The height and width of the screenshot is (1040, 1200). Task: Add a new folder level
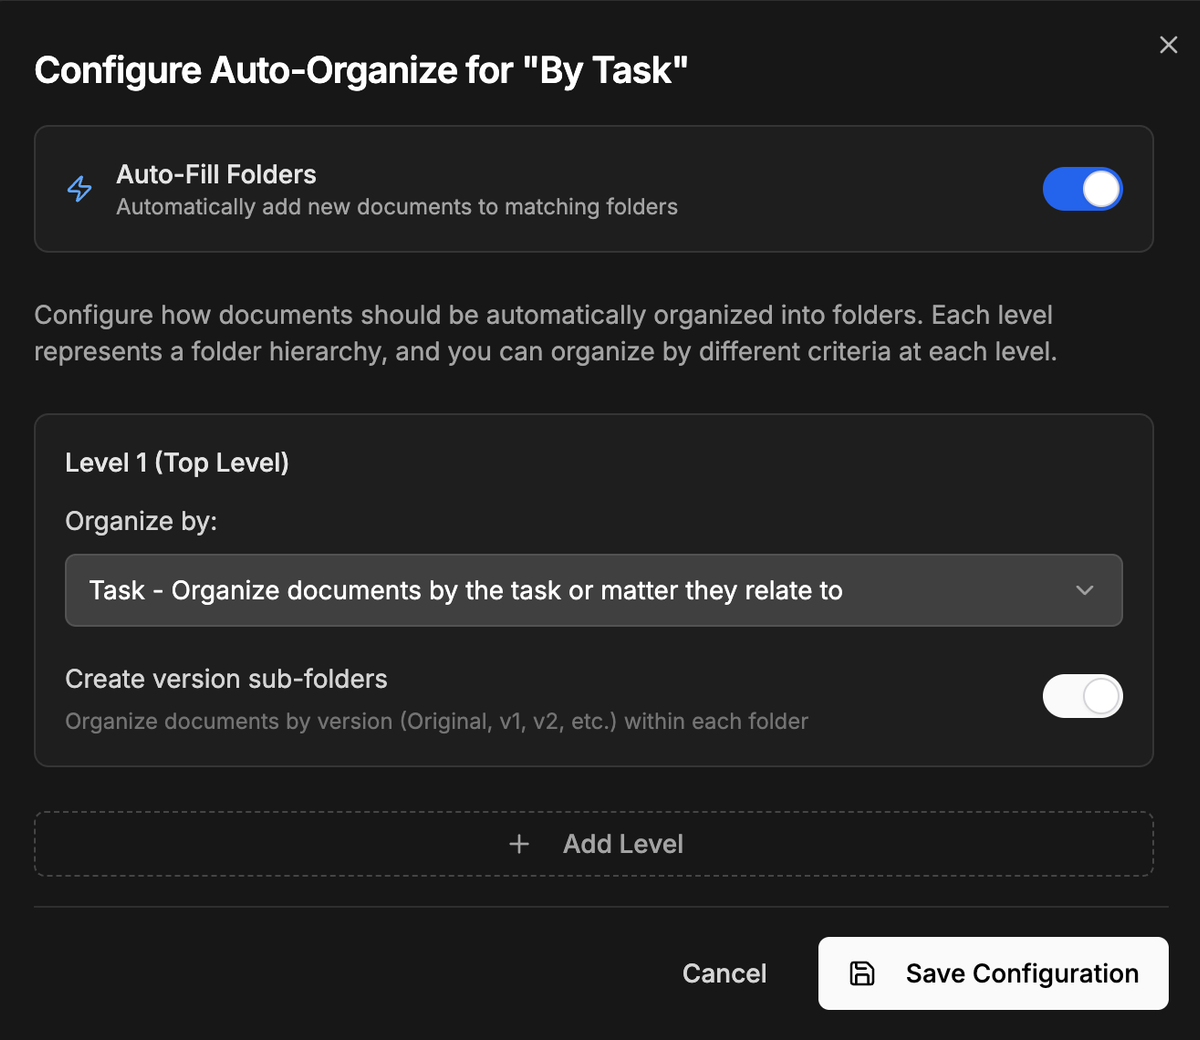(x=594, y=844)
